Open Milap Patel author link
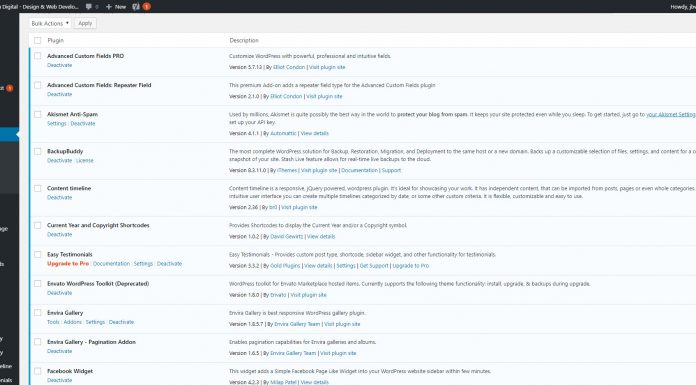This screenshot has width=696, height=385. tap(284, 382)
